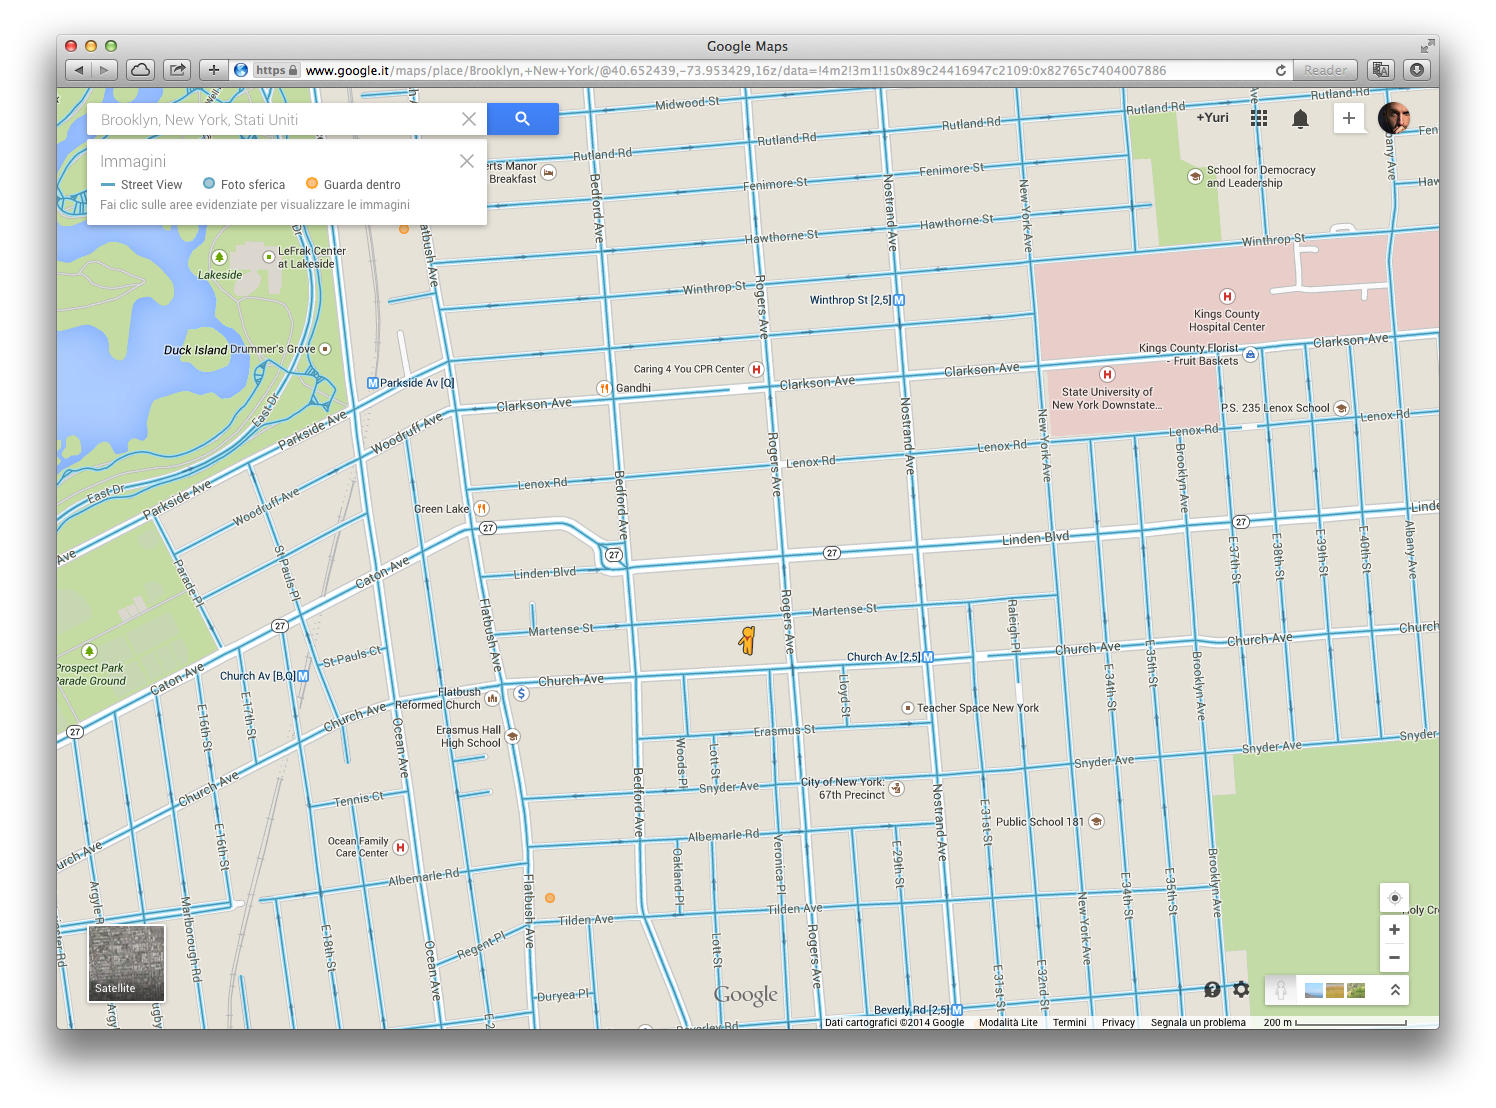1496x1108 pixels.
Task: Click Safari back button
Action: 79,70
